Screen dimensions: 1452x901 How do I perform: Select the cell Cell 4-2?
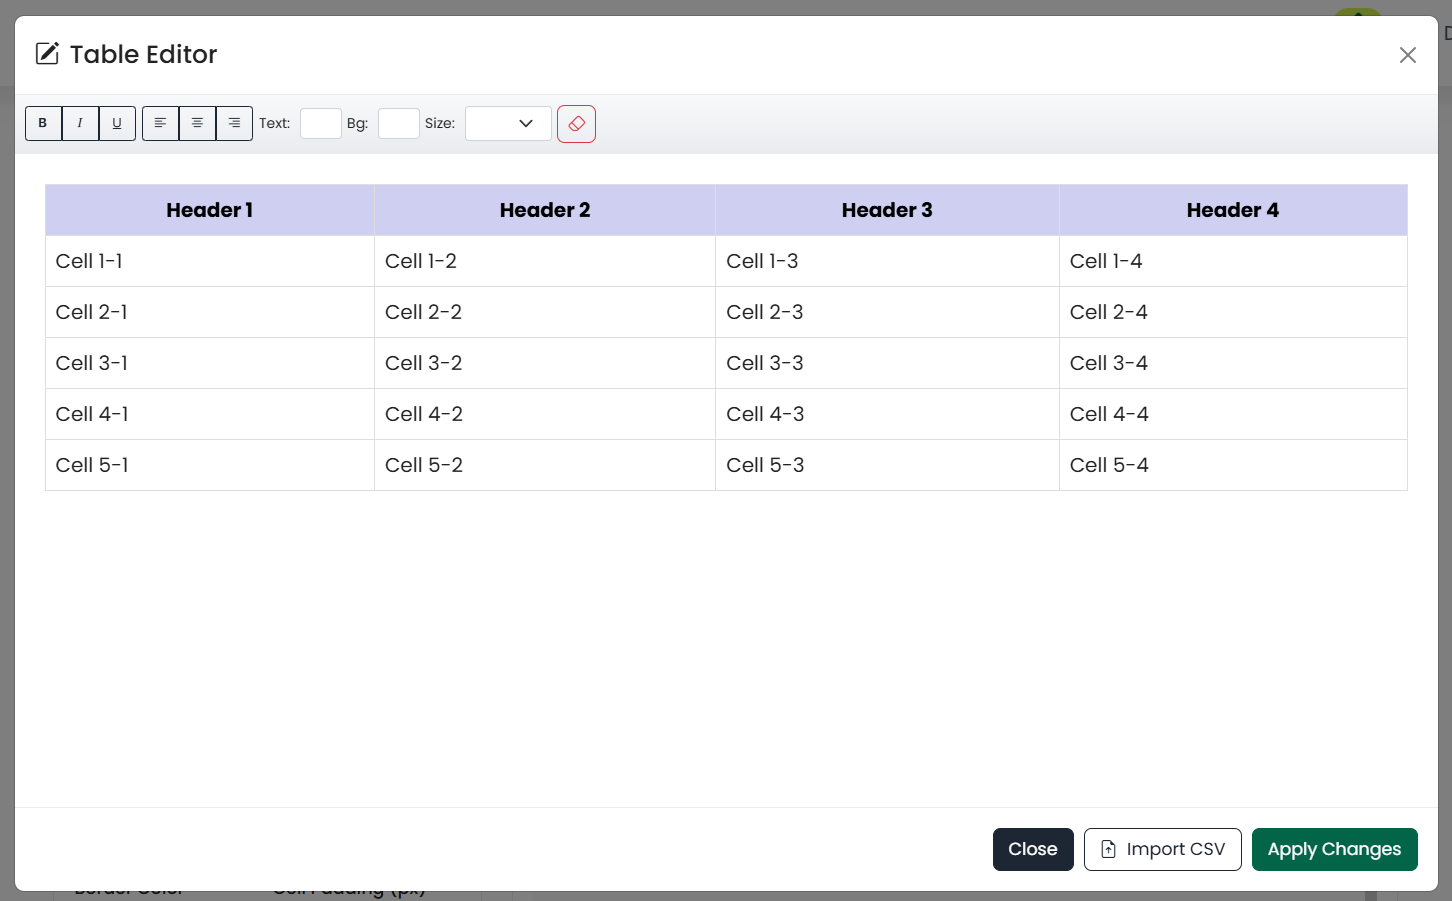pos(545,414)
